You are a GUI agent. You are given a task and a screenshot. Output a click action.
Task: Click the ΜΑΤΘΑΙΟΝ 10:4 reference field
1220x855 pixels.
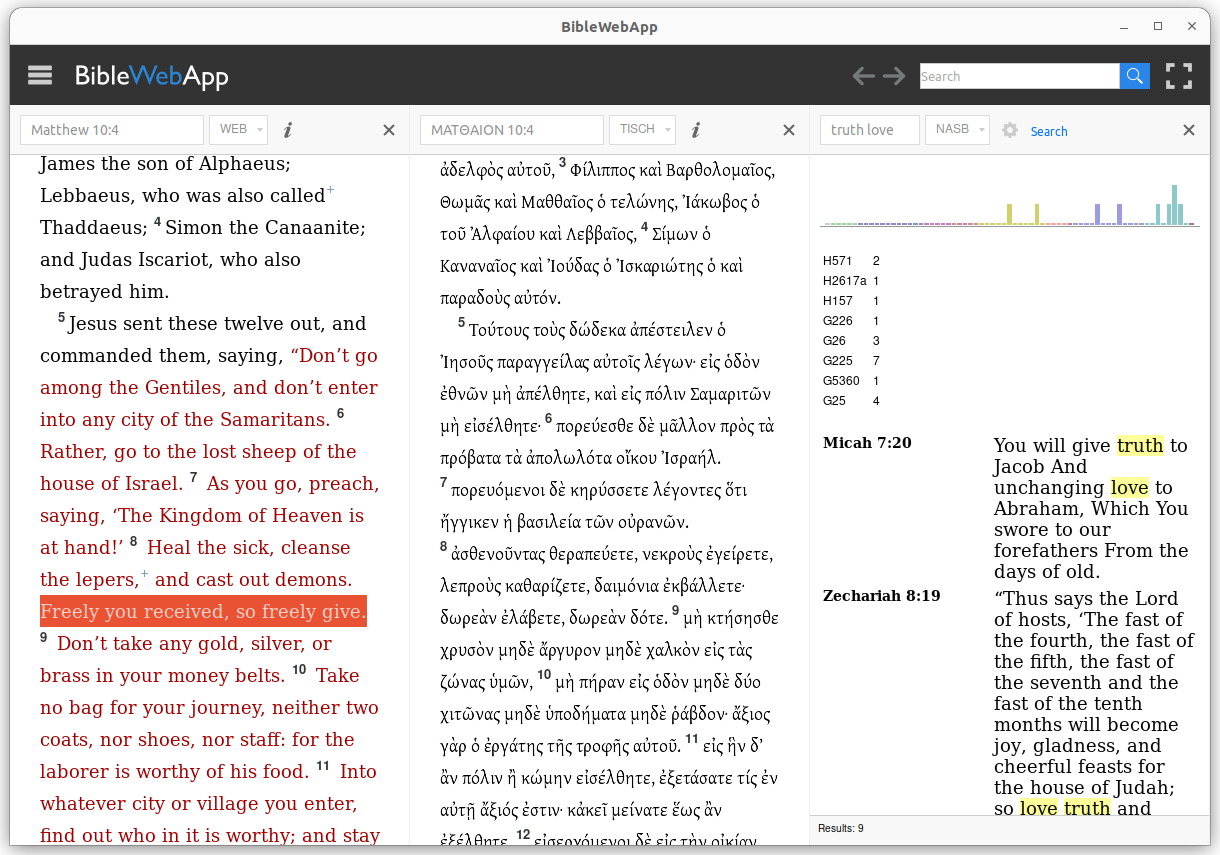[x=512, y=130]
